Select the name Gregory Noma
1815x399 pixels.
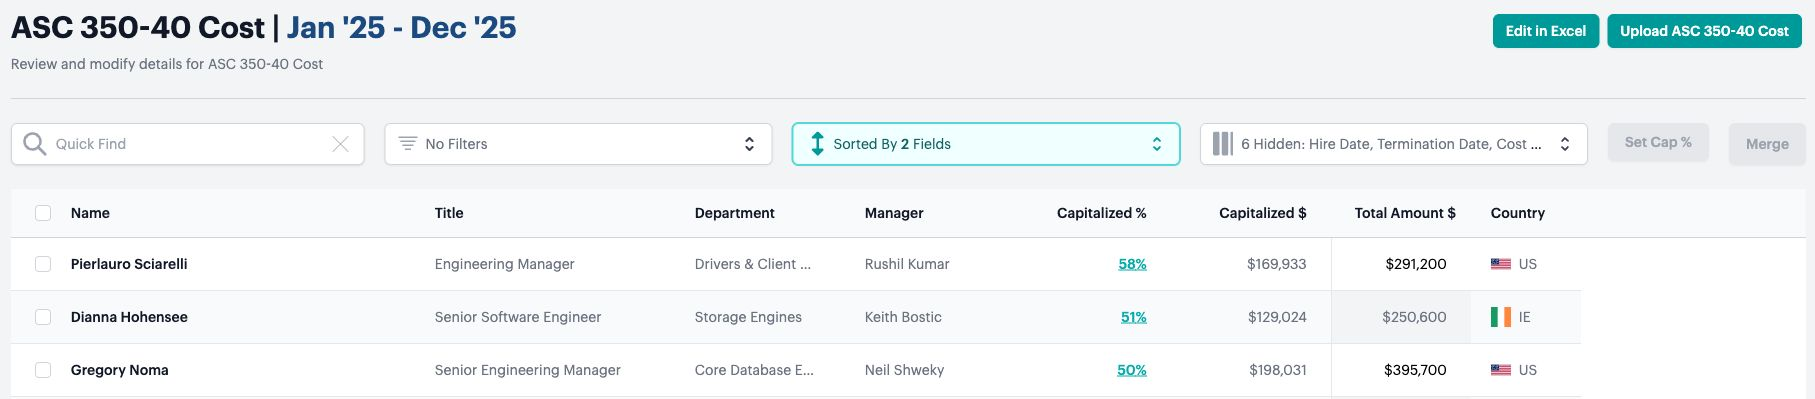click(x=120, y=370)
